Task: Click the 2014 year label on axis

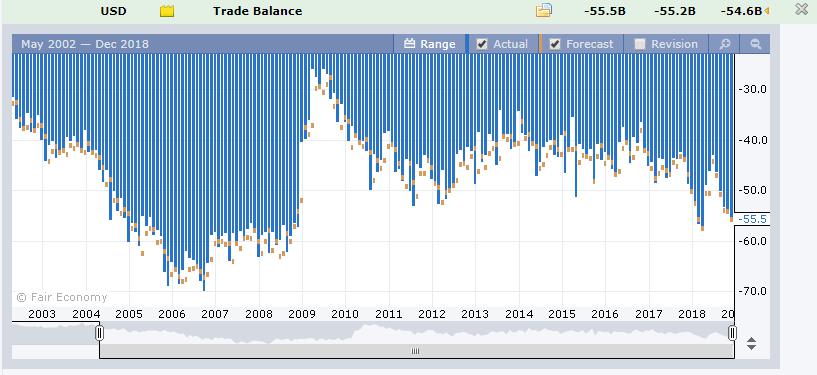Action: tap(519, 314)
